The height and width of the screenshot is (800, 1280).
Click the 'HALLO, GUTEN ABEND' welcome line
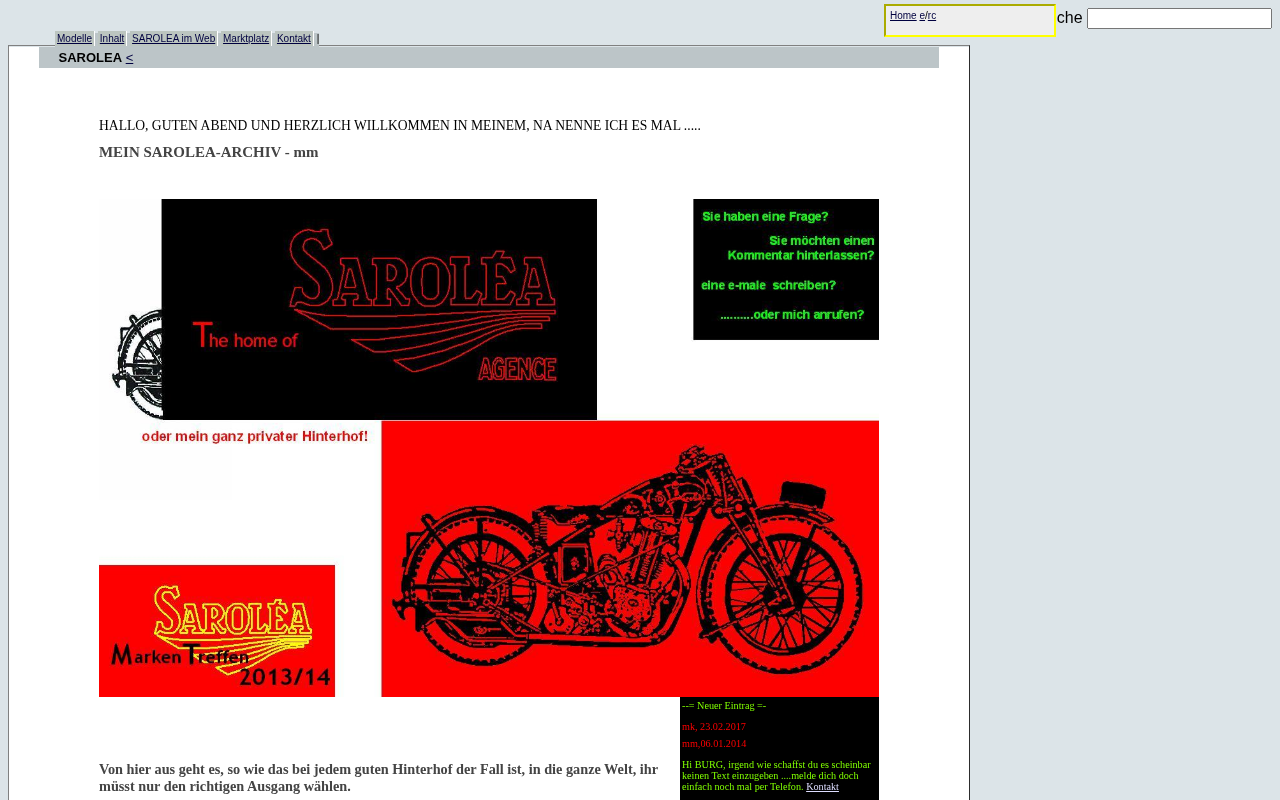click(x=400, y=126)
